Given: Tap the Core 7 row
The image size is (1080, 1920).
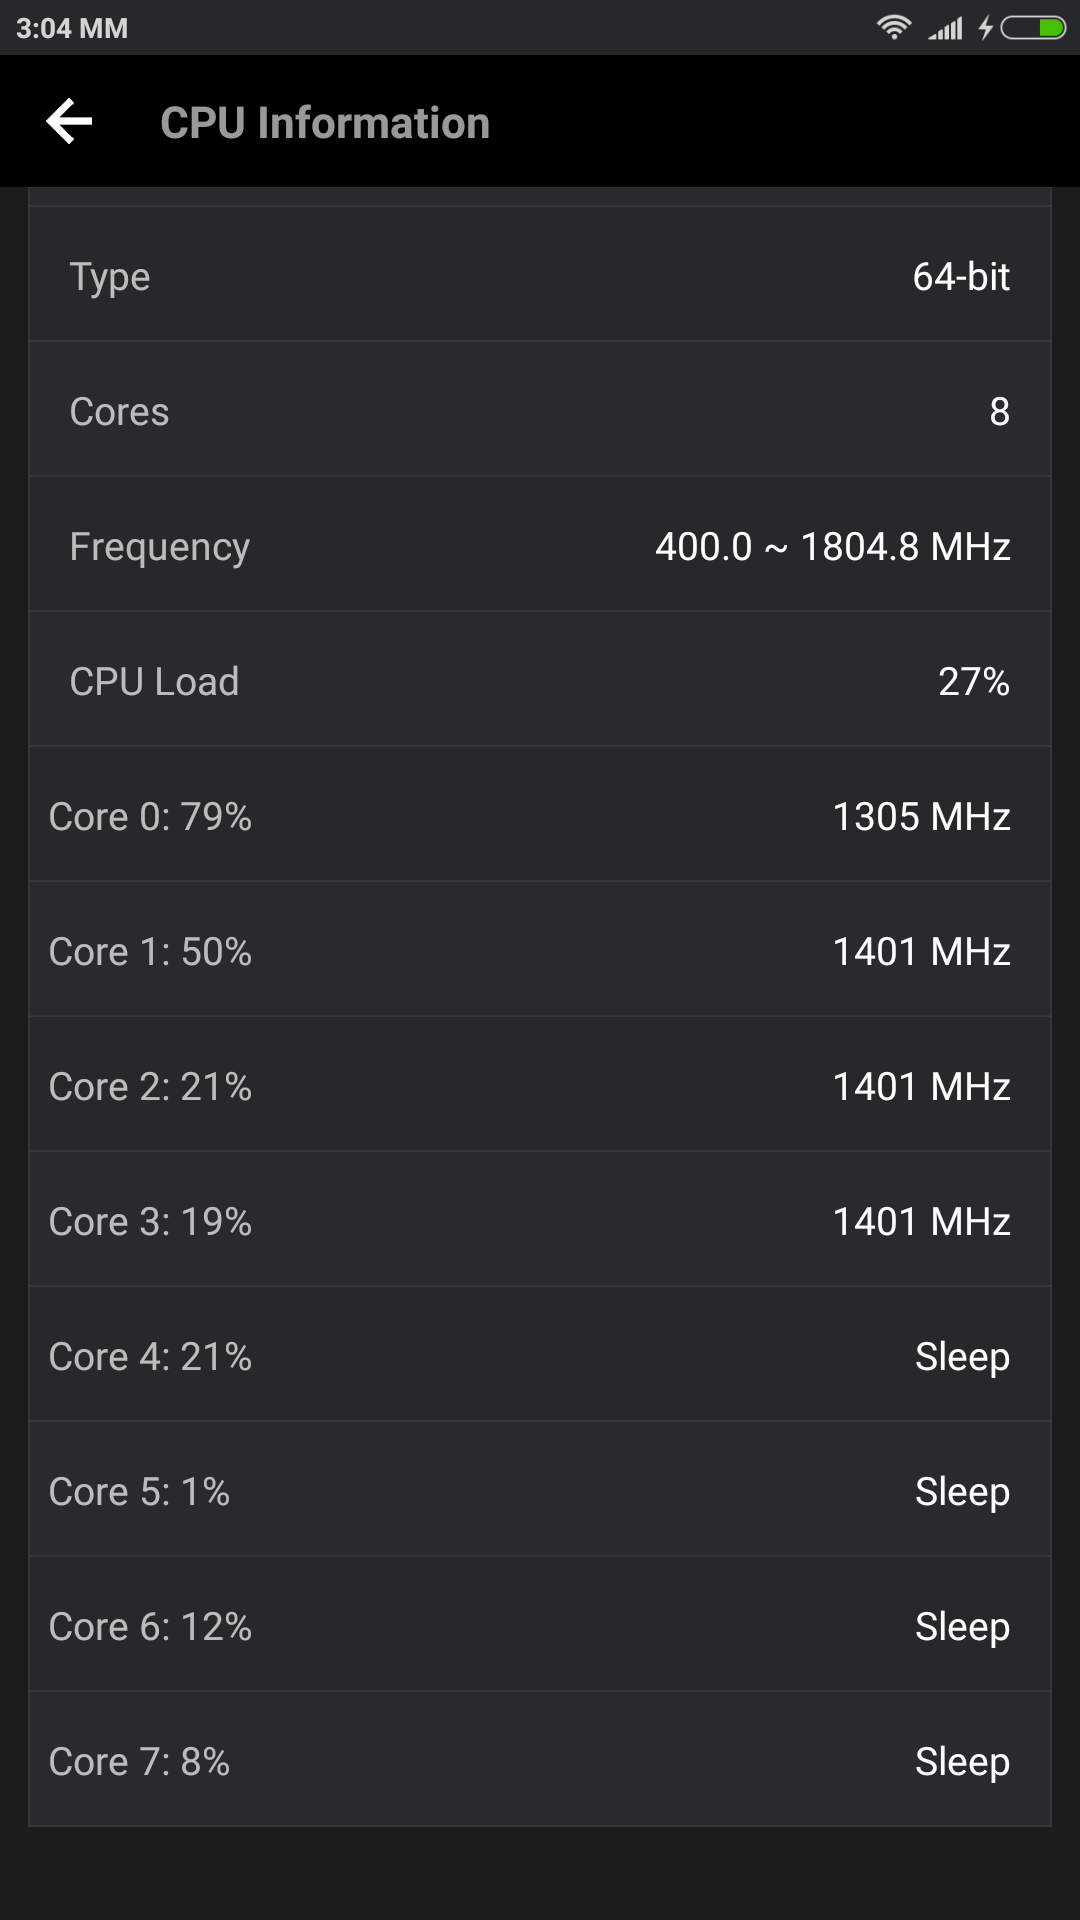Looking at the screenshot, I should click(x=540, y=1761).
